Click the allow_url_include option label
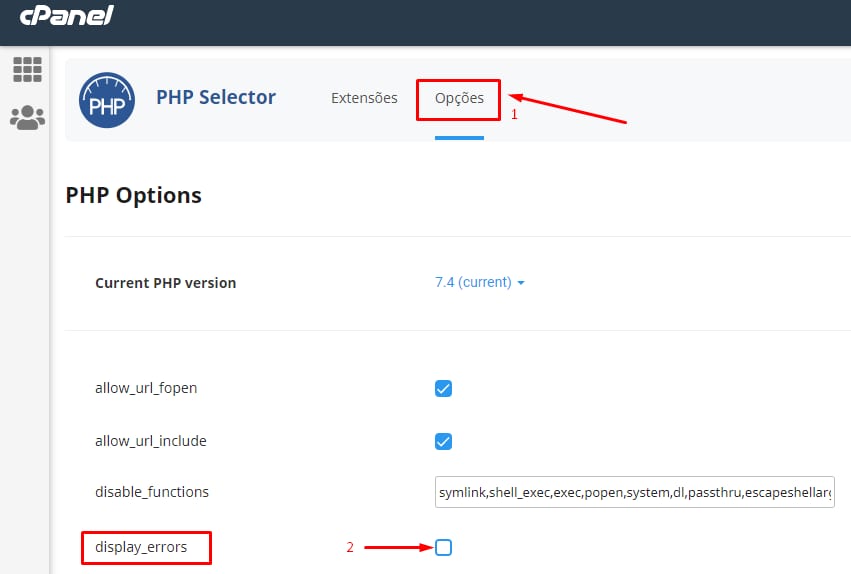Viewport: 851px width, 574px height. [x=150, y=441]
